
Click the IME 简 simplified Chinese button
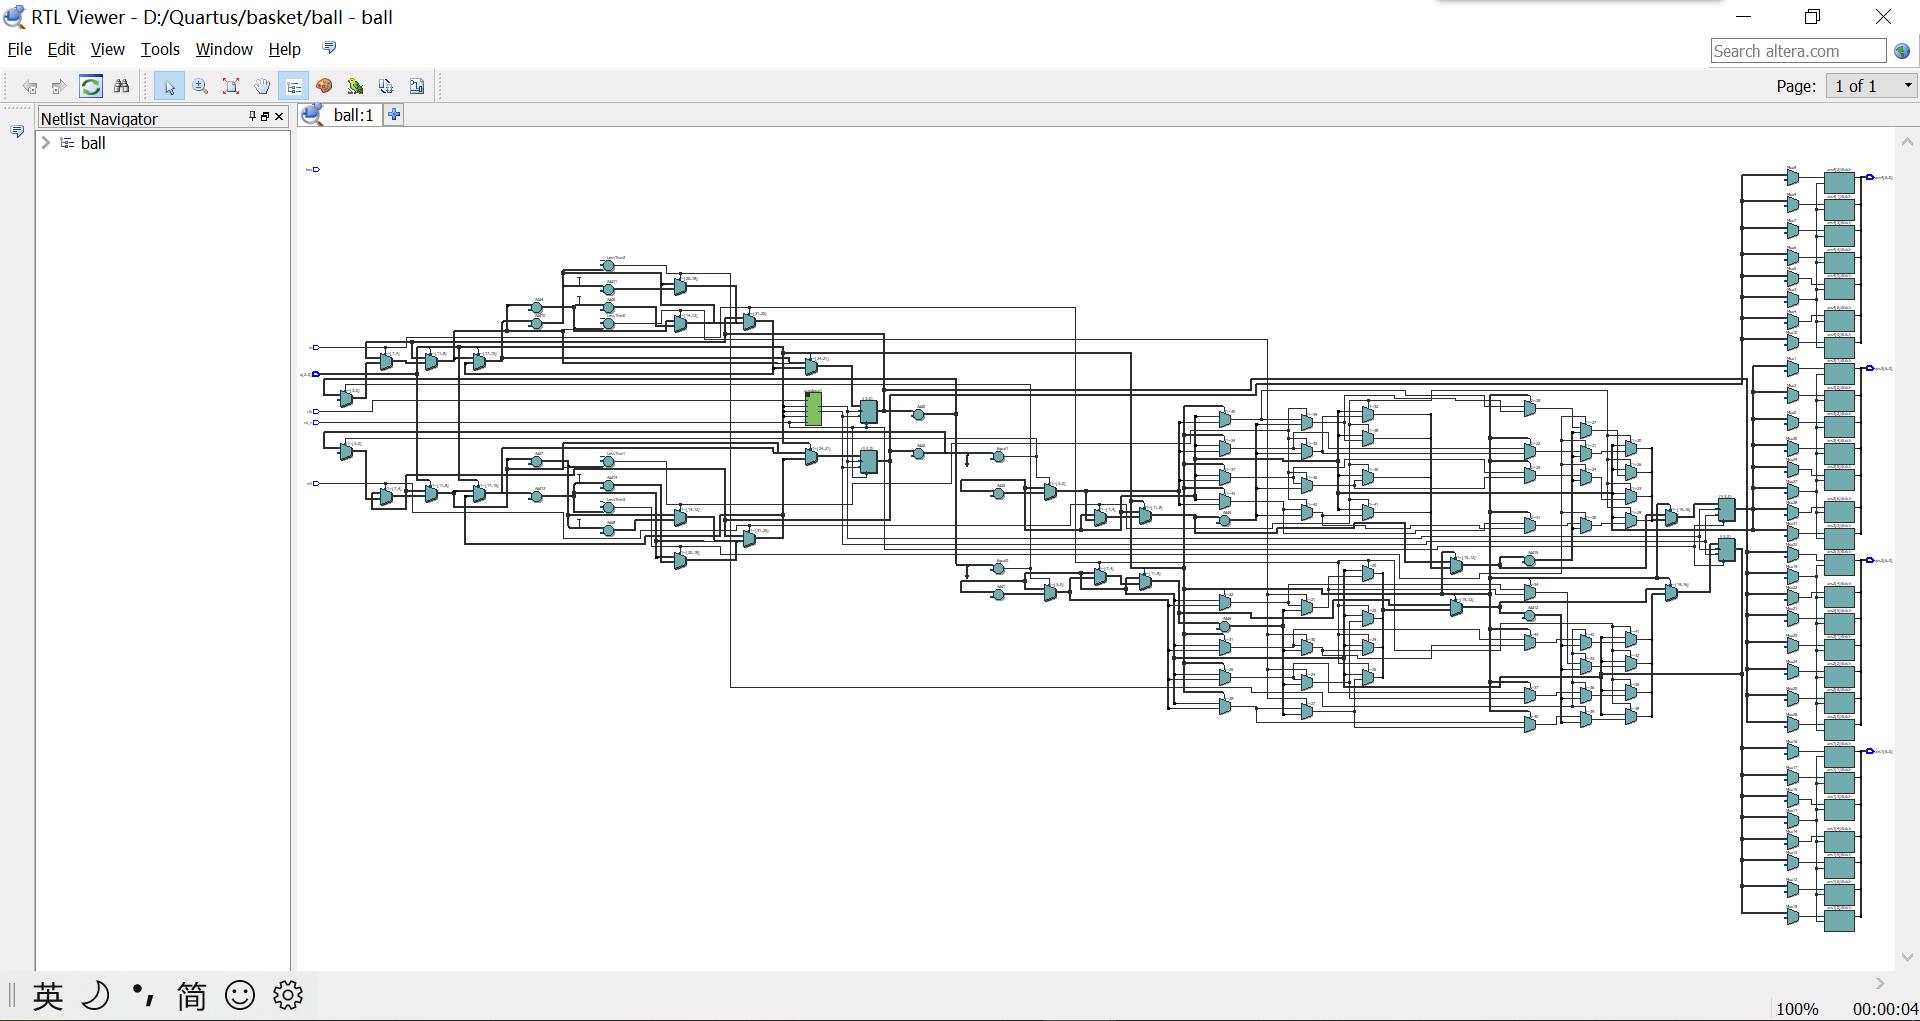click(191, 996)
